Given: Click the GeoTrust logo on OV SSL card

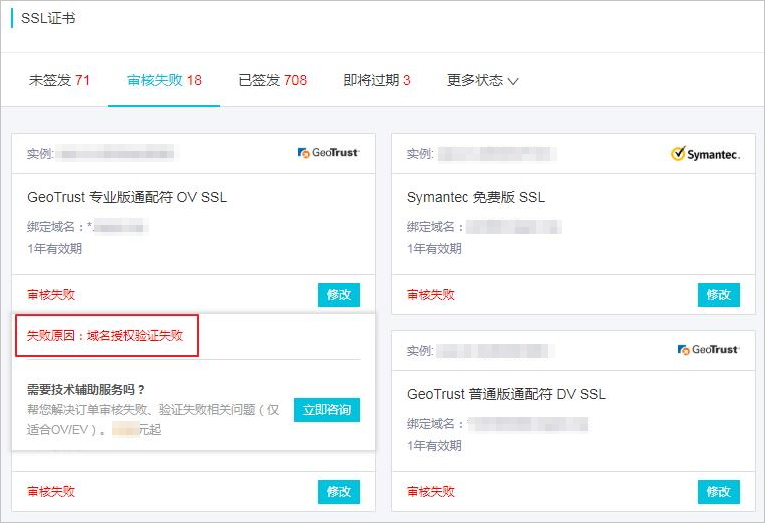Looking at the screenshot, I should [x=328, y=153].
